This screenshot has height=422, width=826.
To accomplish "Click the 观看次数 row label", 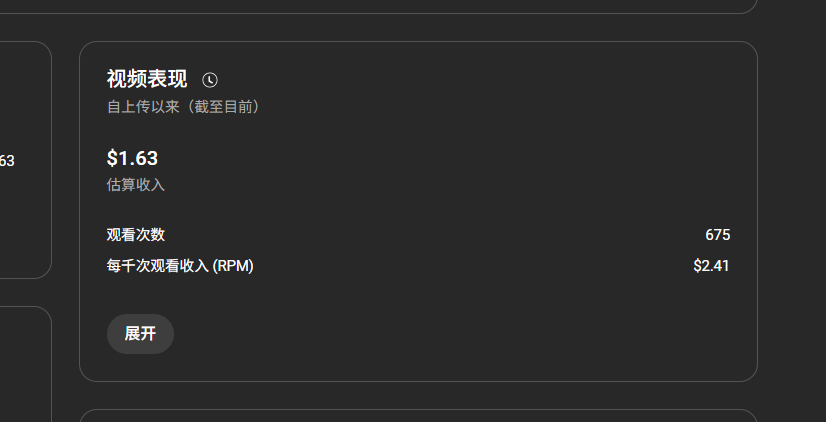I will (136, 234).
